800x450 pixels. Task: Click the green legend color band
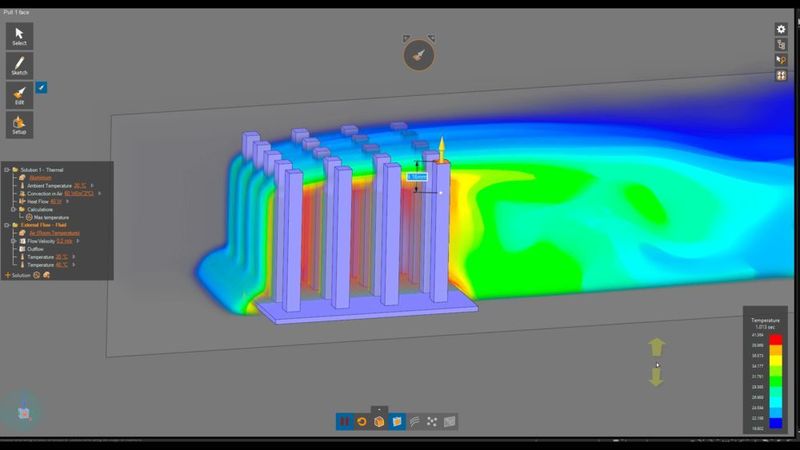tap(776, 381)
